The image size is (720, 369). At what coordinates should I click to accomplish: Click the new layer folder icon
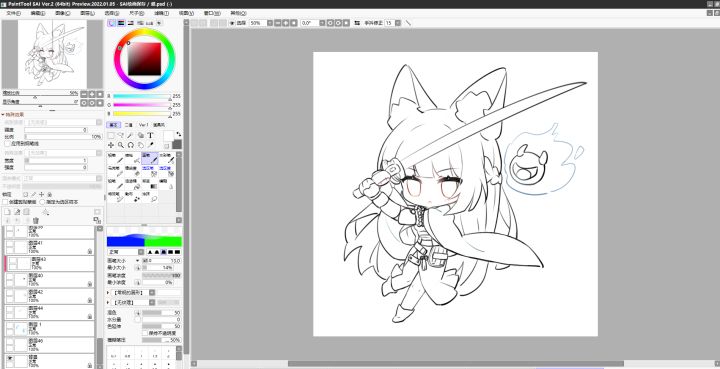26,212
